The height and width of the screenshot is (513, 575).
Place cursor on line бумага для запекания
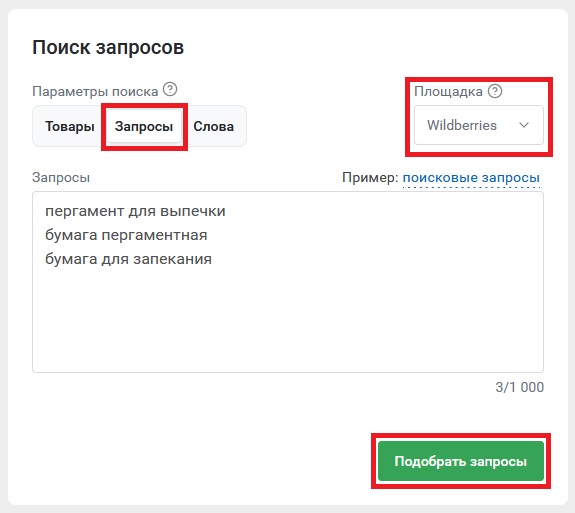(128, 259)
